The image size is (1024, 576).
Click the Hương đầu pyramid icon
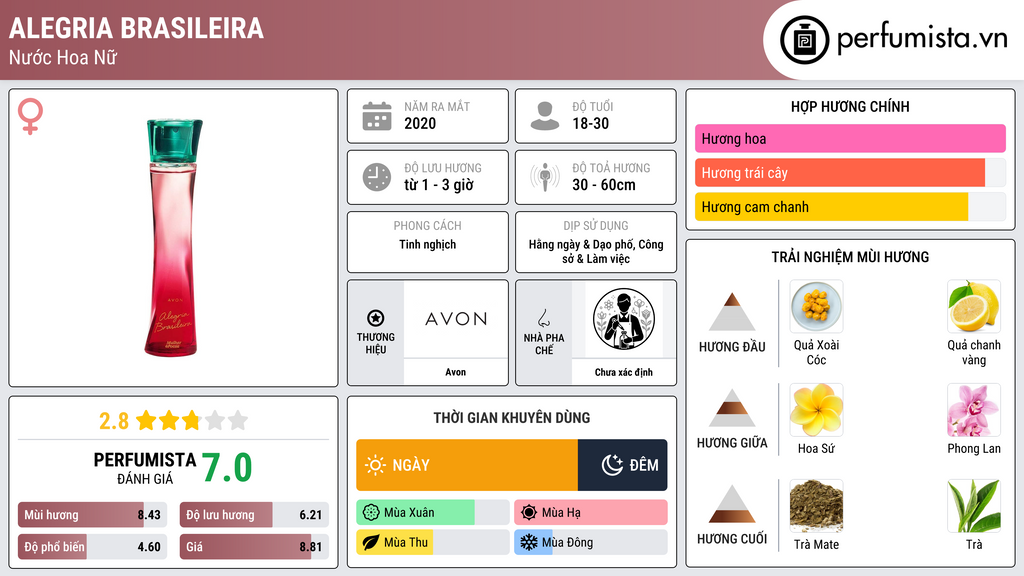732,312
